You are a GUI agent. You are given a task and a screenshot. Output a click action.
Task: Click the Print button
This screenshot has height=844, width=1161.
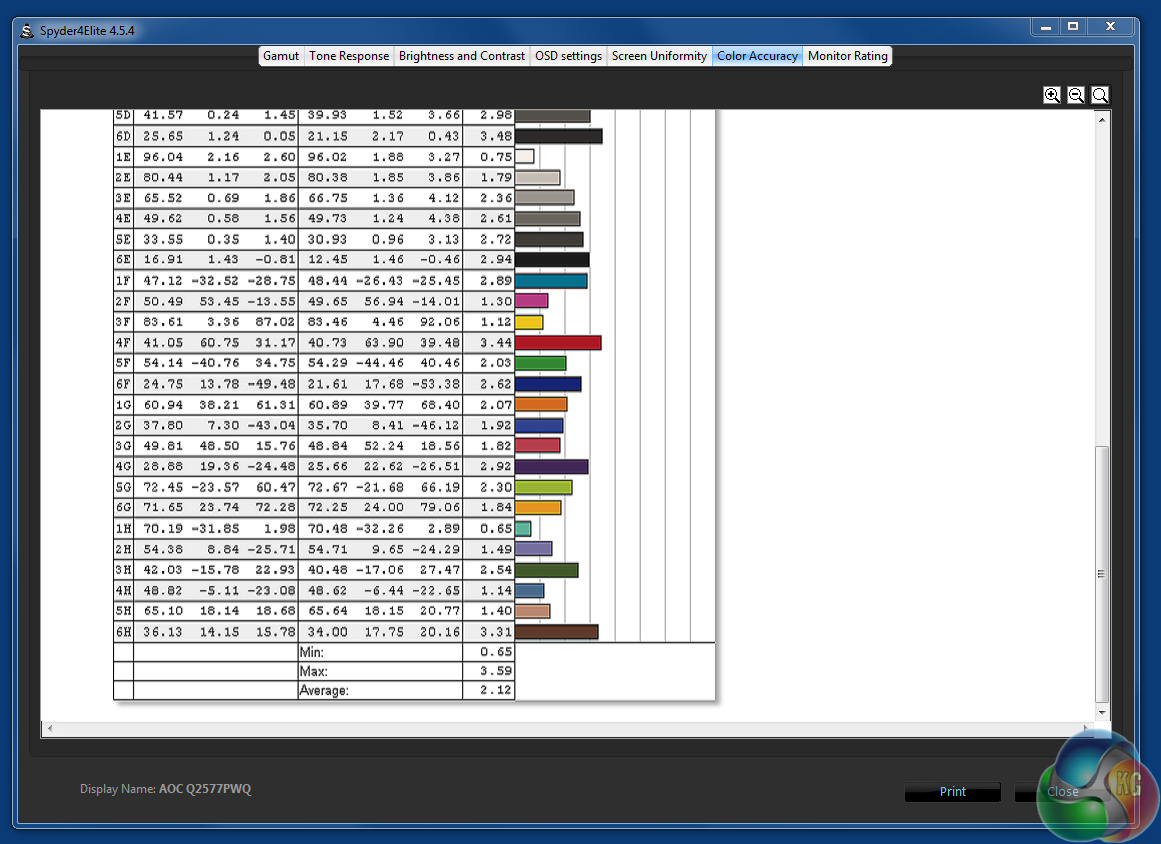click(952, 791)
